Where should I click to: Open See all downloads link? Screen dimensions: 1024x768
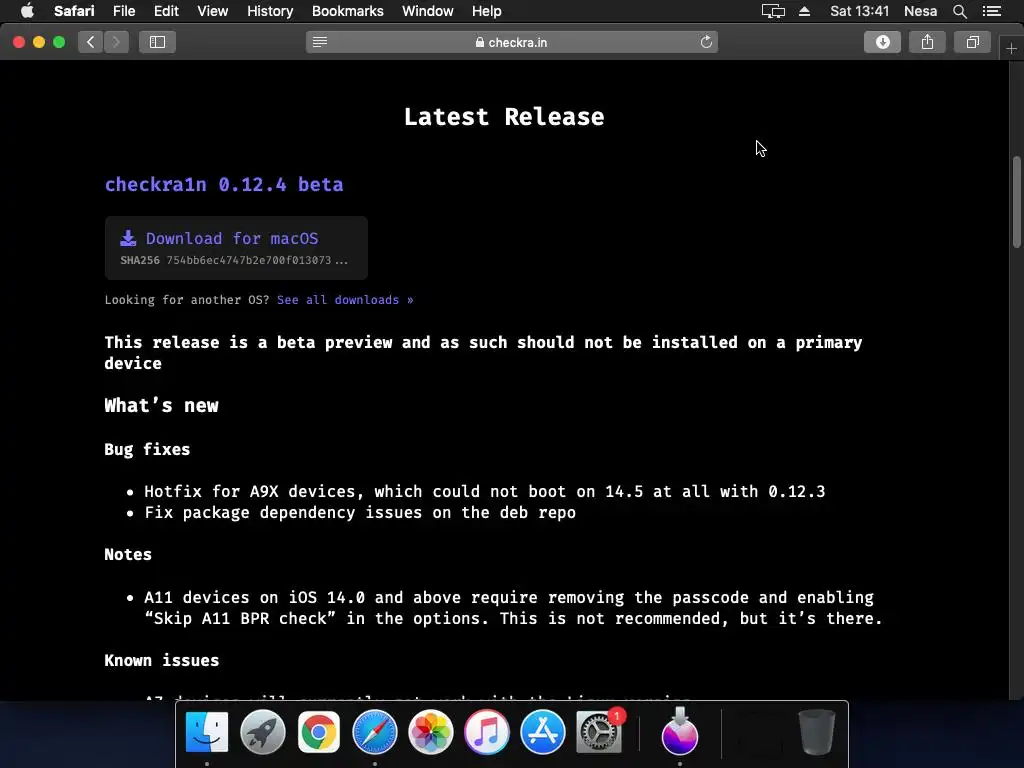[345, 300]
